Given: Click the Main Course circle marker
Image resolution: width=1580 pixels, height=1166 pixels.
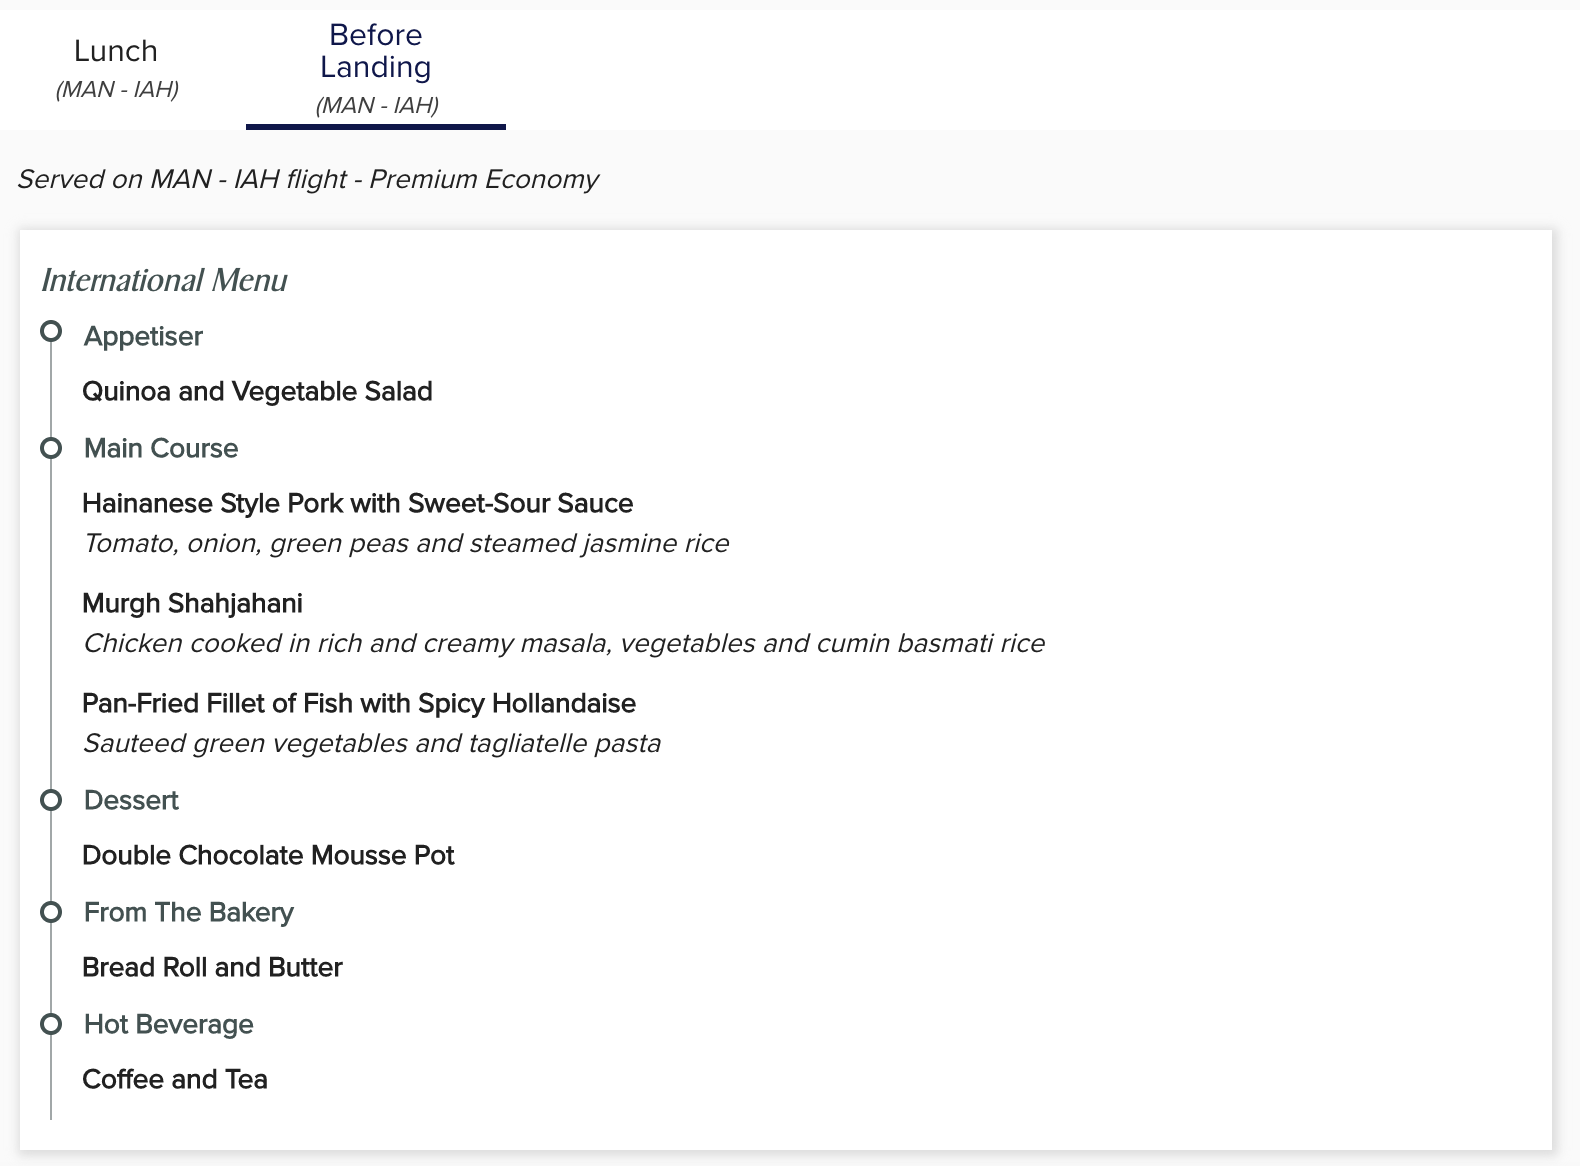Looking at the screenshot, I should [51, 448].
